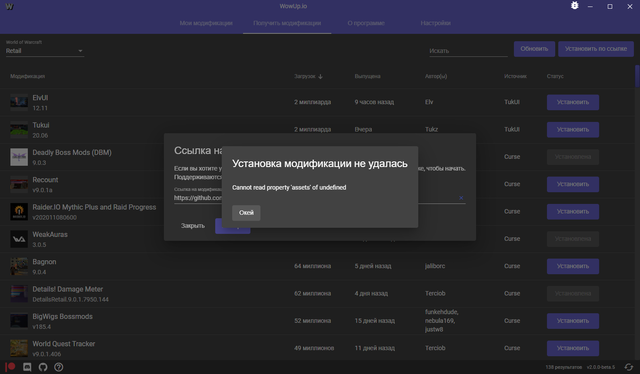Expand the Retail game client dropdown
Screen dimensions: 640x374
coord(45,51)
